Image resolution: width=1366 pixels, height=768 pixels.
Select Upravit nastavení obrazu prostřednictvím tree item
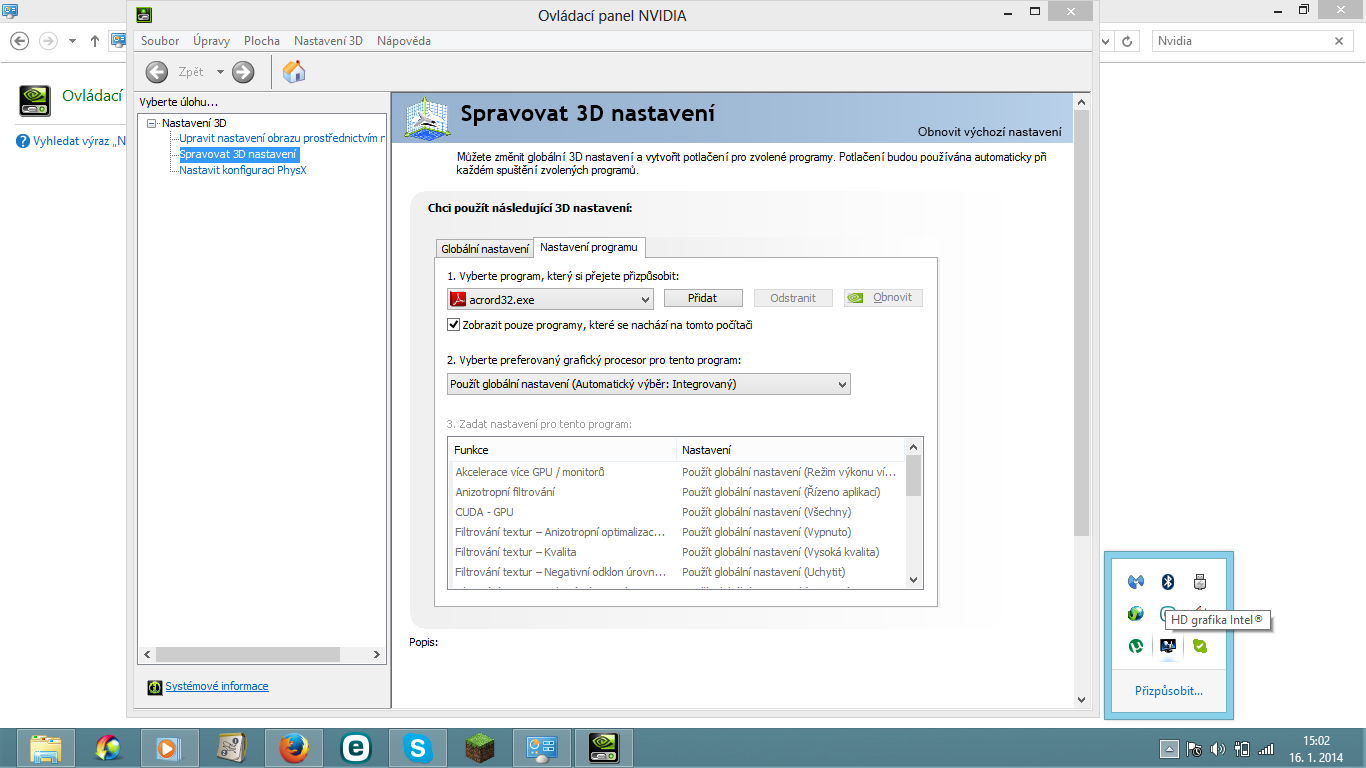pyautogui.click(x=282, y=138)
